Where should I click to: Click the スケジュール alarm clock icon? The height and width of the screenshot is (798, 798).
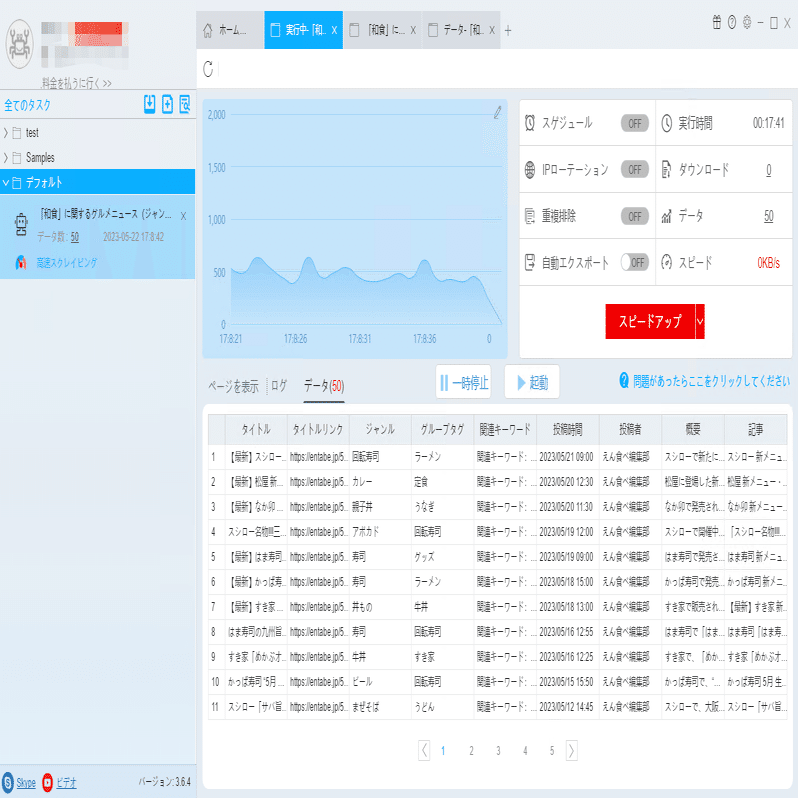click(x=530, y=123)
